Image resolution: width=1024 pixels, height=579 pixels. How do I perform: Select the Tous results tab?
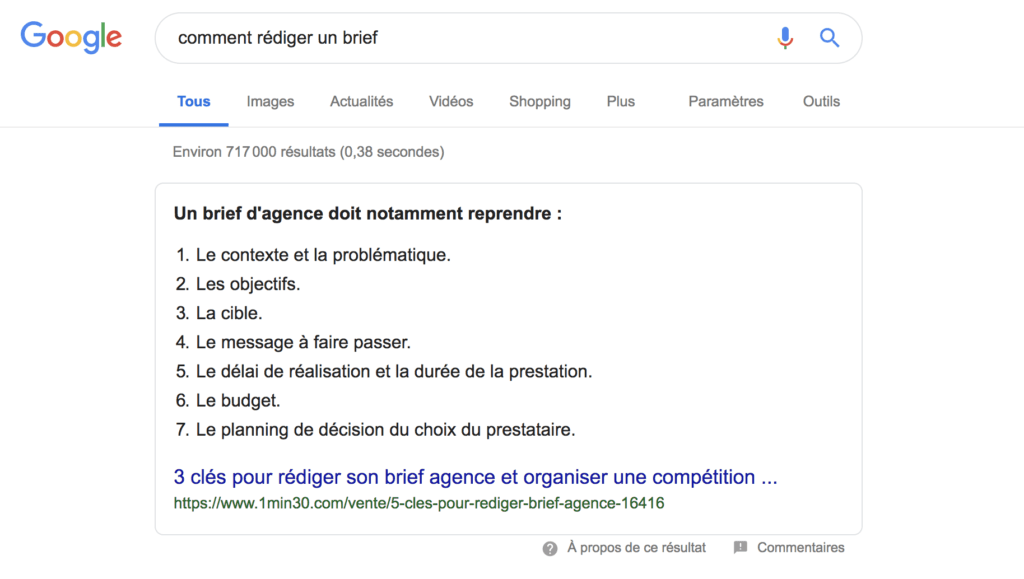tap(194, 102)
